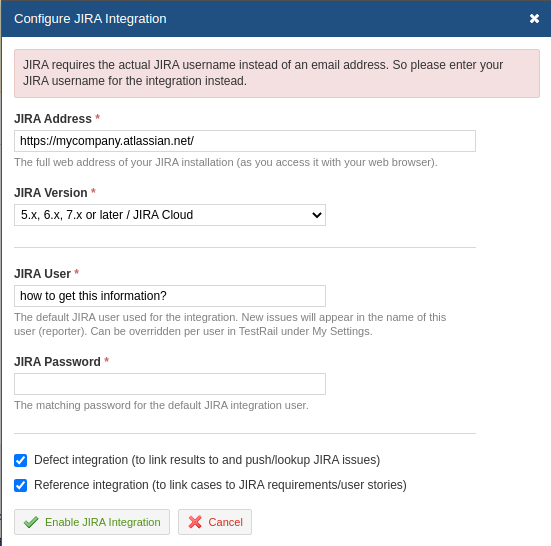Click the 'matching password' help text

tap(161, 405)
